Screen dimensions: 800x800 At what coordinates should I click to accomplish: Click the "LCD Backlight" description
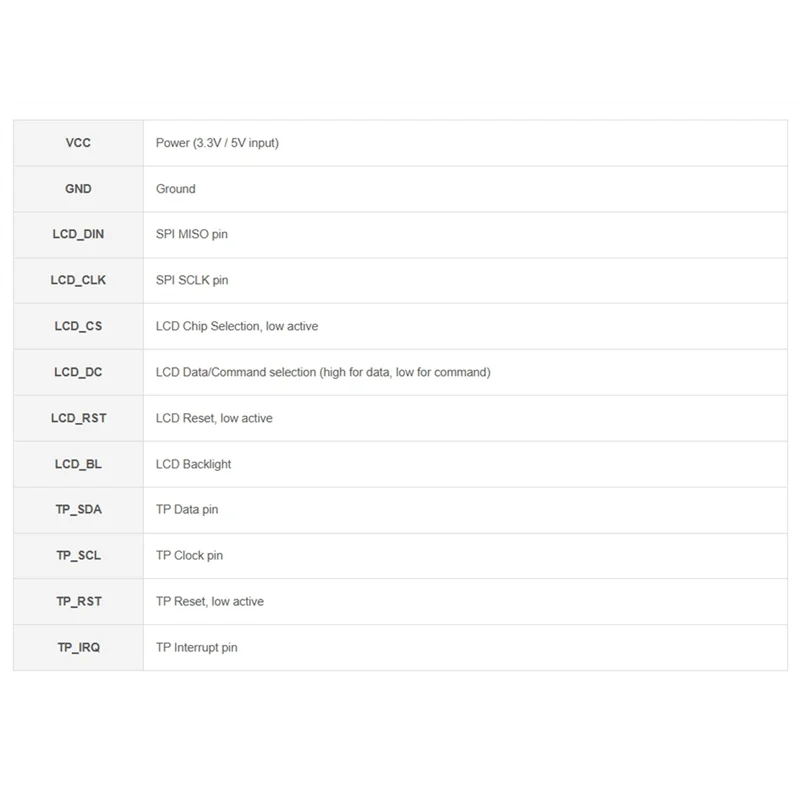tap(194, 464)
